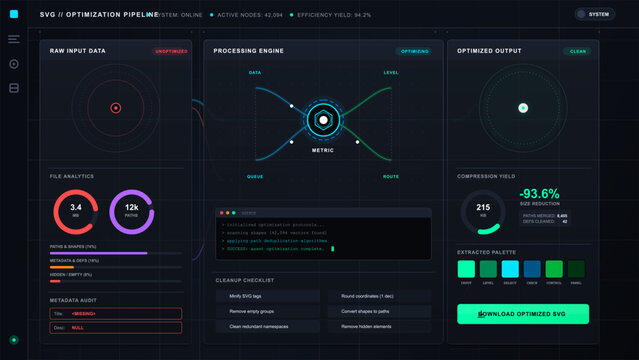The height and width of the screenshot is (360, 639).
Task: Click the DOWNLOAD OPTIMIZED SVG button
Action: pos(523,314)
